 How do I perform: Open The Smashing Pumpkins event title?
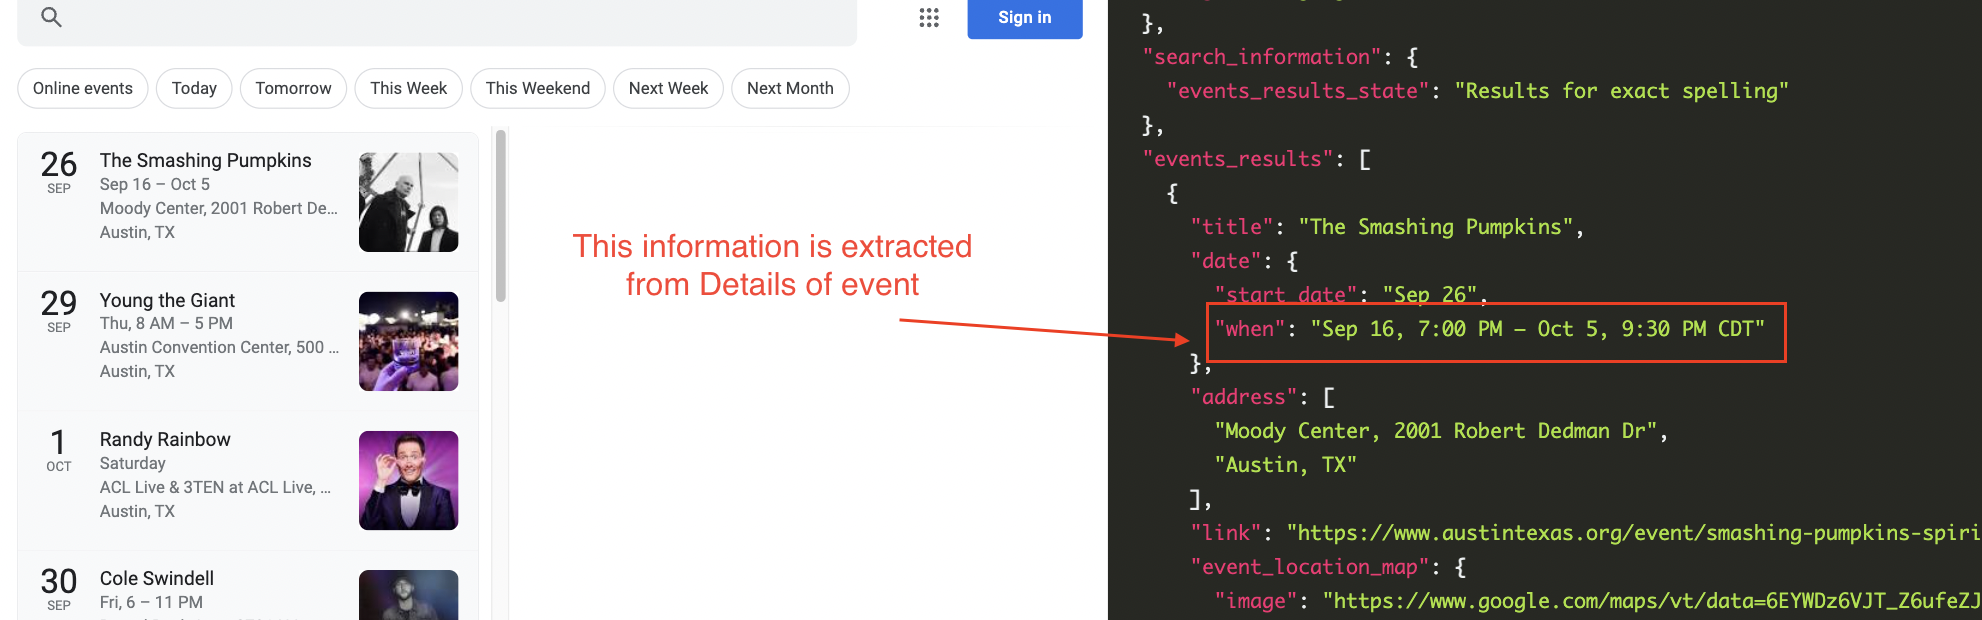(205, 160)
